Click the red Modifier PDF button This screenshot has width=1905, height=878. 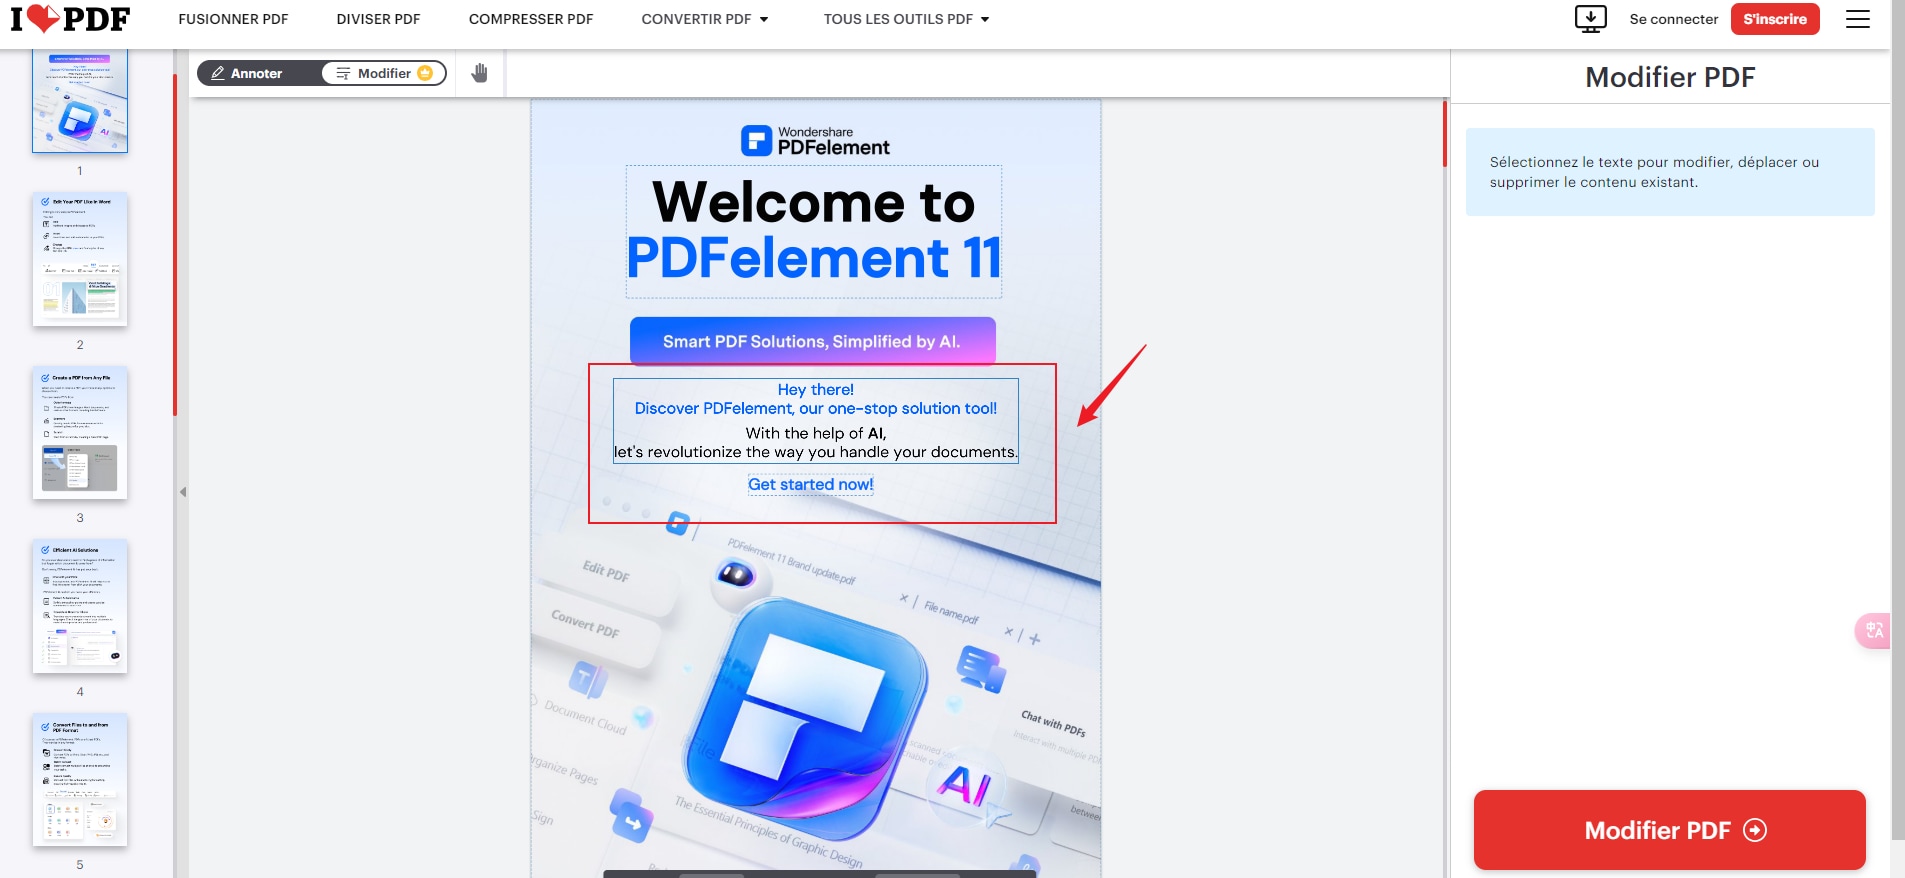point(1669,830)
